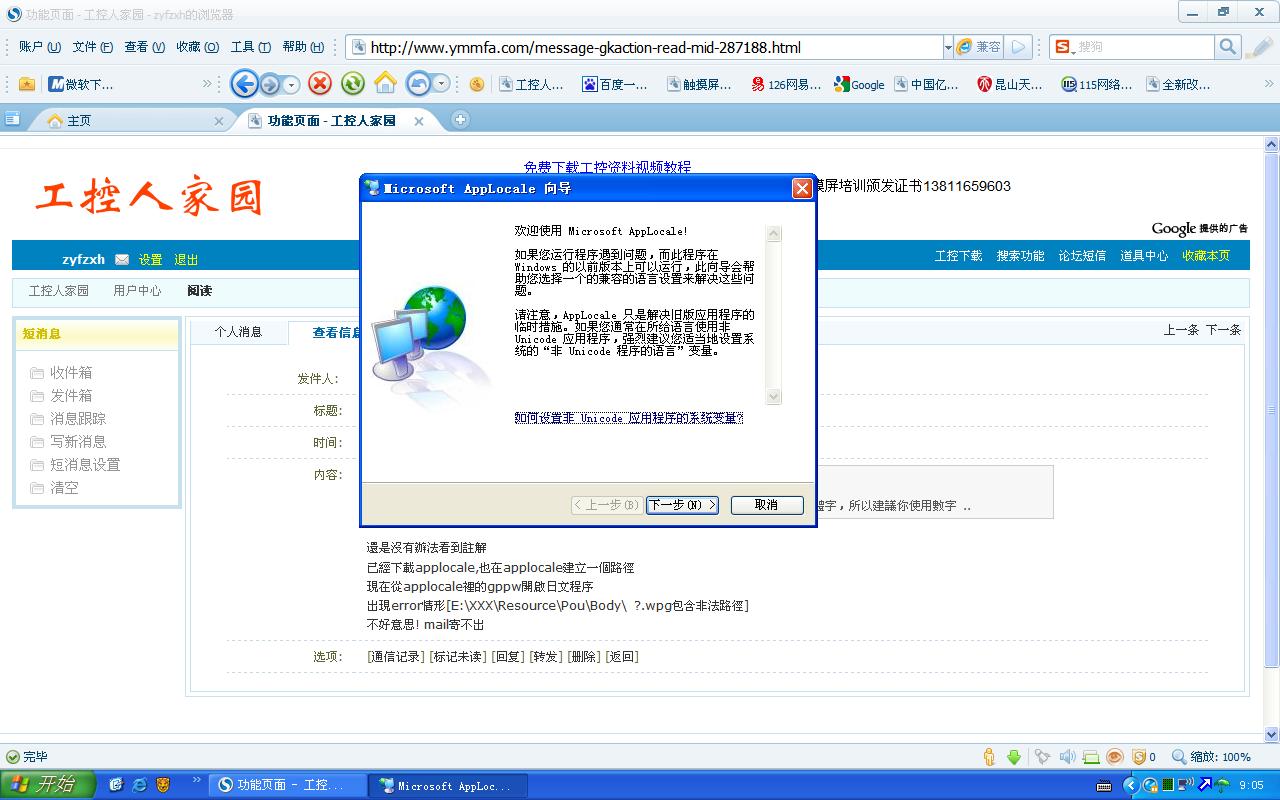Viewport: 1280px width, 800px height.
Task: Open the new tab plus button
Action: pos(460,120)
